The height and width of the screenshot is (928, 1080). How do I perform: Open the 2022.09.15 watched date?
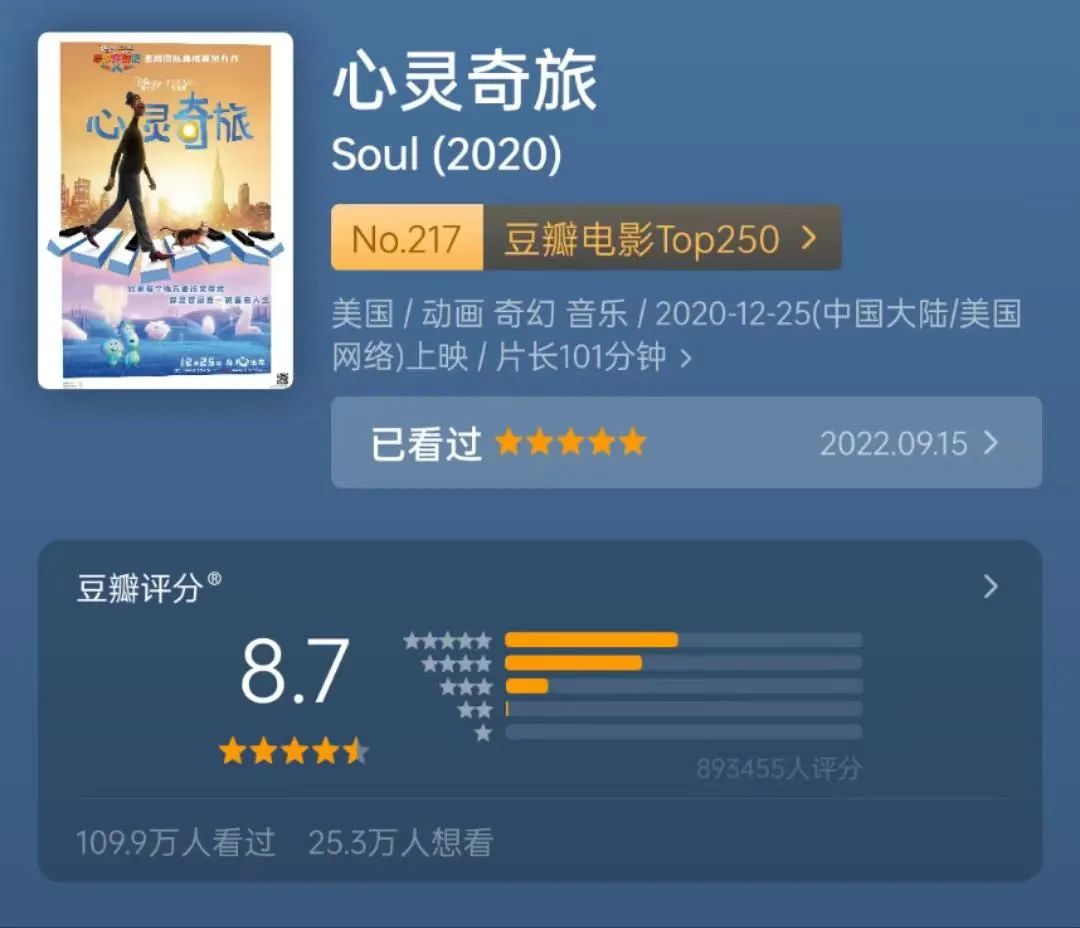pyautogui.click(x=893, y=444)
